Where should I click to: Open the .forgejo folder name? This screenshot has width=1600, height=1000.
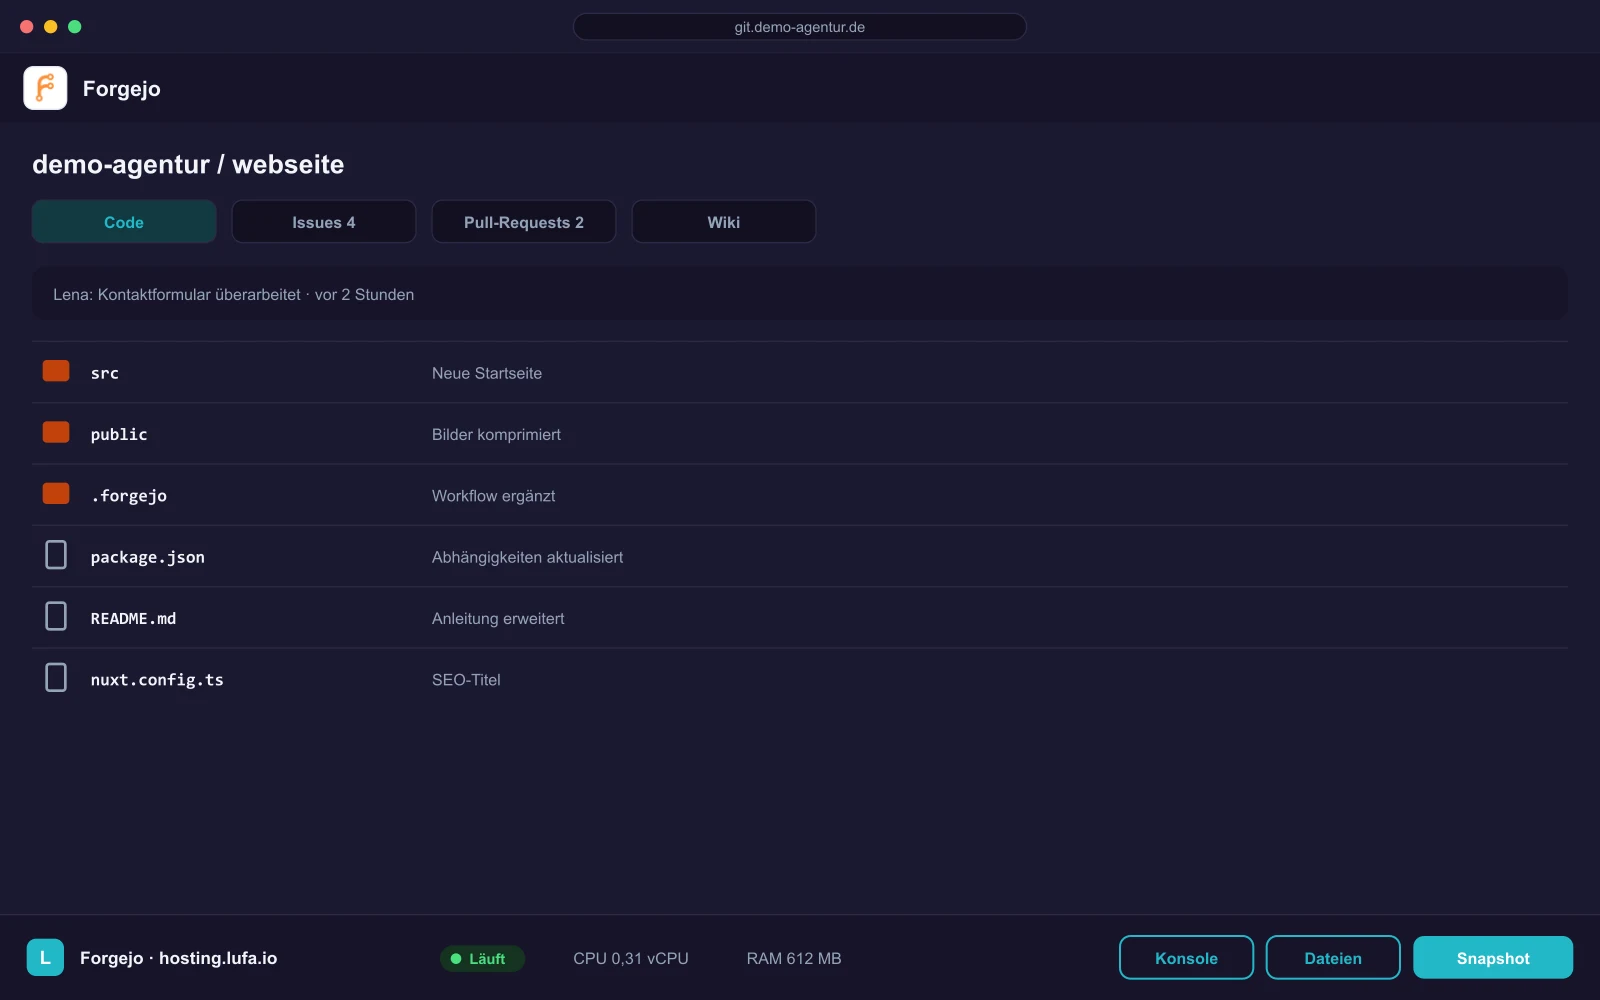pyautogui.click(x=129, y=496)
